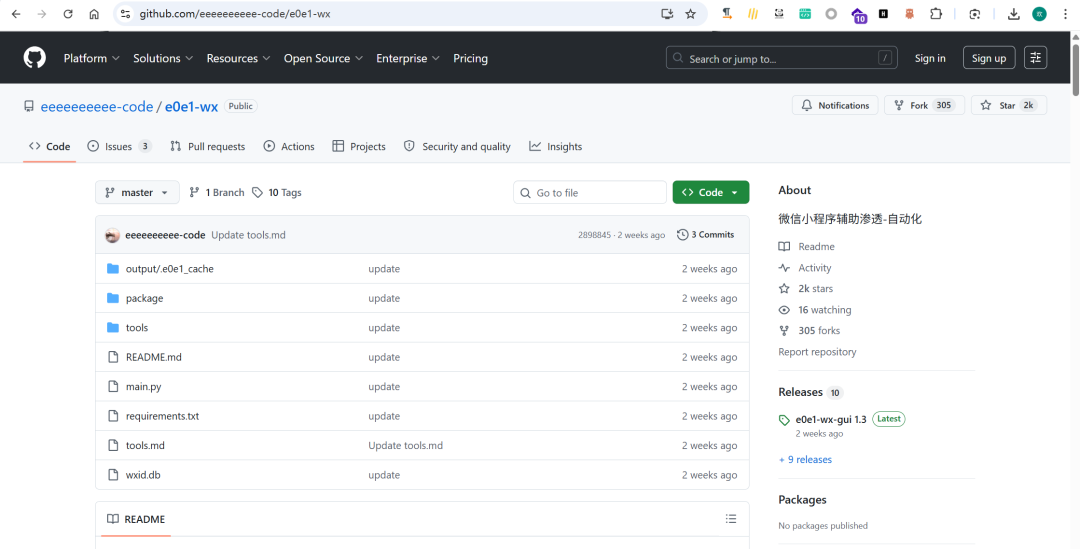
Task: Expand the Solutions menu
Action: pos(163,59)
